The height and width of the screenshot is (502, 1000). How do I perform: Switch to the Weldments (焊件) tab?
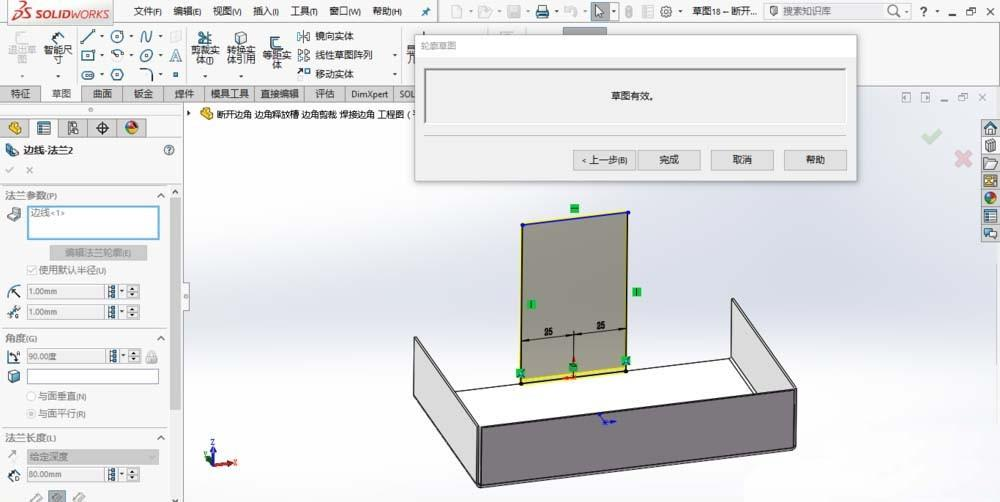coord(184,93)
